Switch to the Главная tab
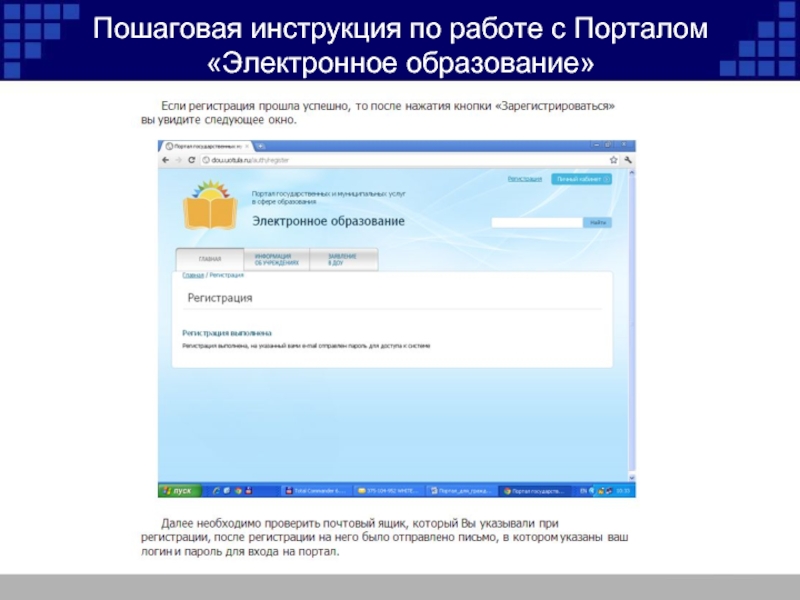This screenshot has height=600, width=800. pos(210,259)
